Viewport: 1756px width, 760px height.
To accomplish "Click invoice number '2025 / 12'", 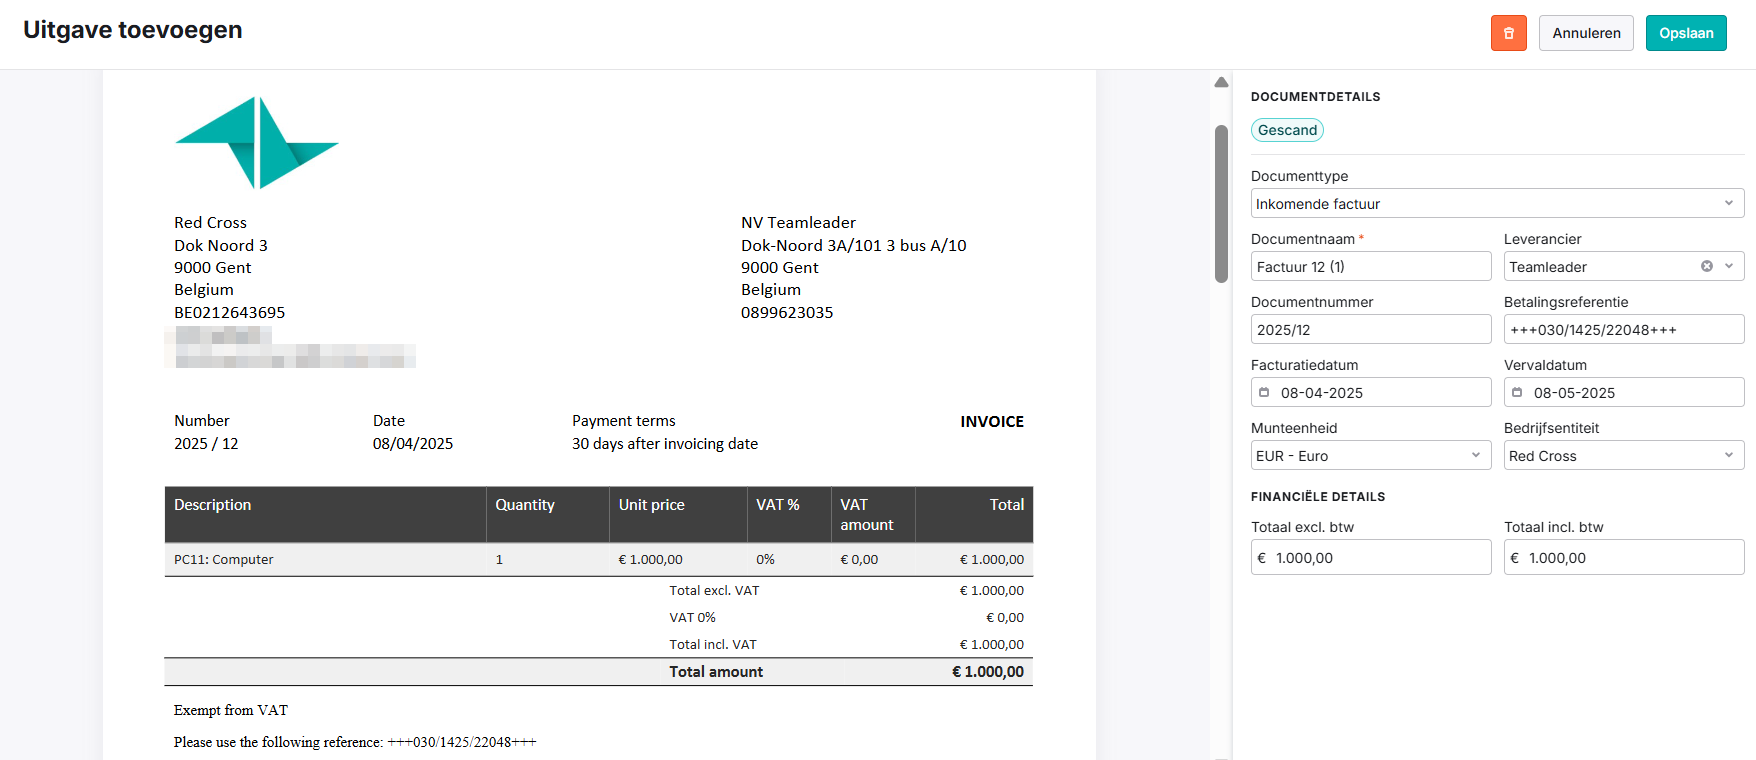I will click(x=206, y=444).
